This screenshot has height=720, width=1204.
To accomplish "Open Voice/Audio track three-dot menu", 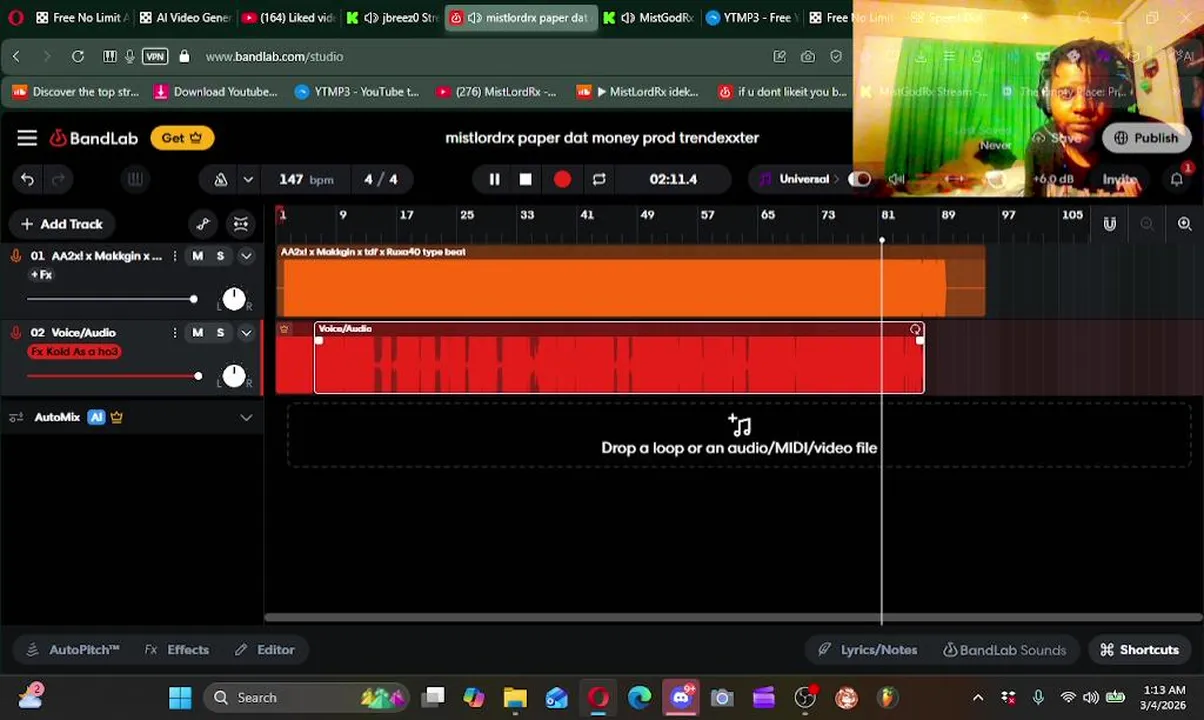I will point(175,333).
